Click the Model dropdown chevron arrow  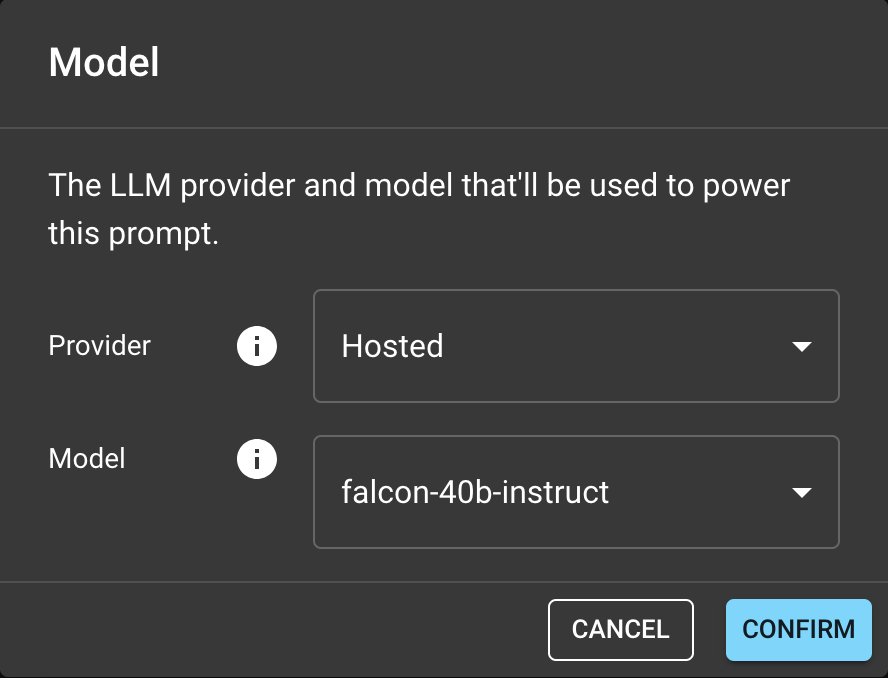coord(802,492)
